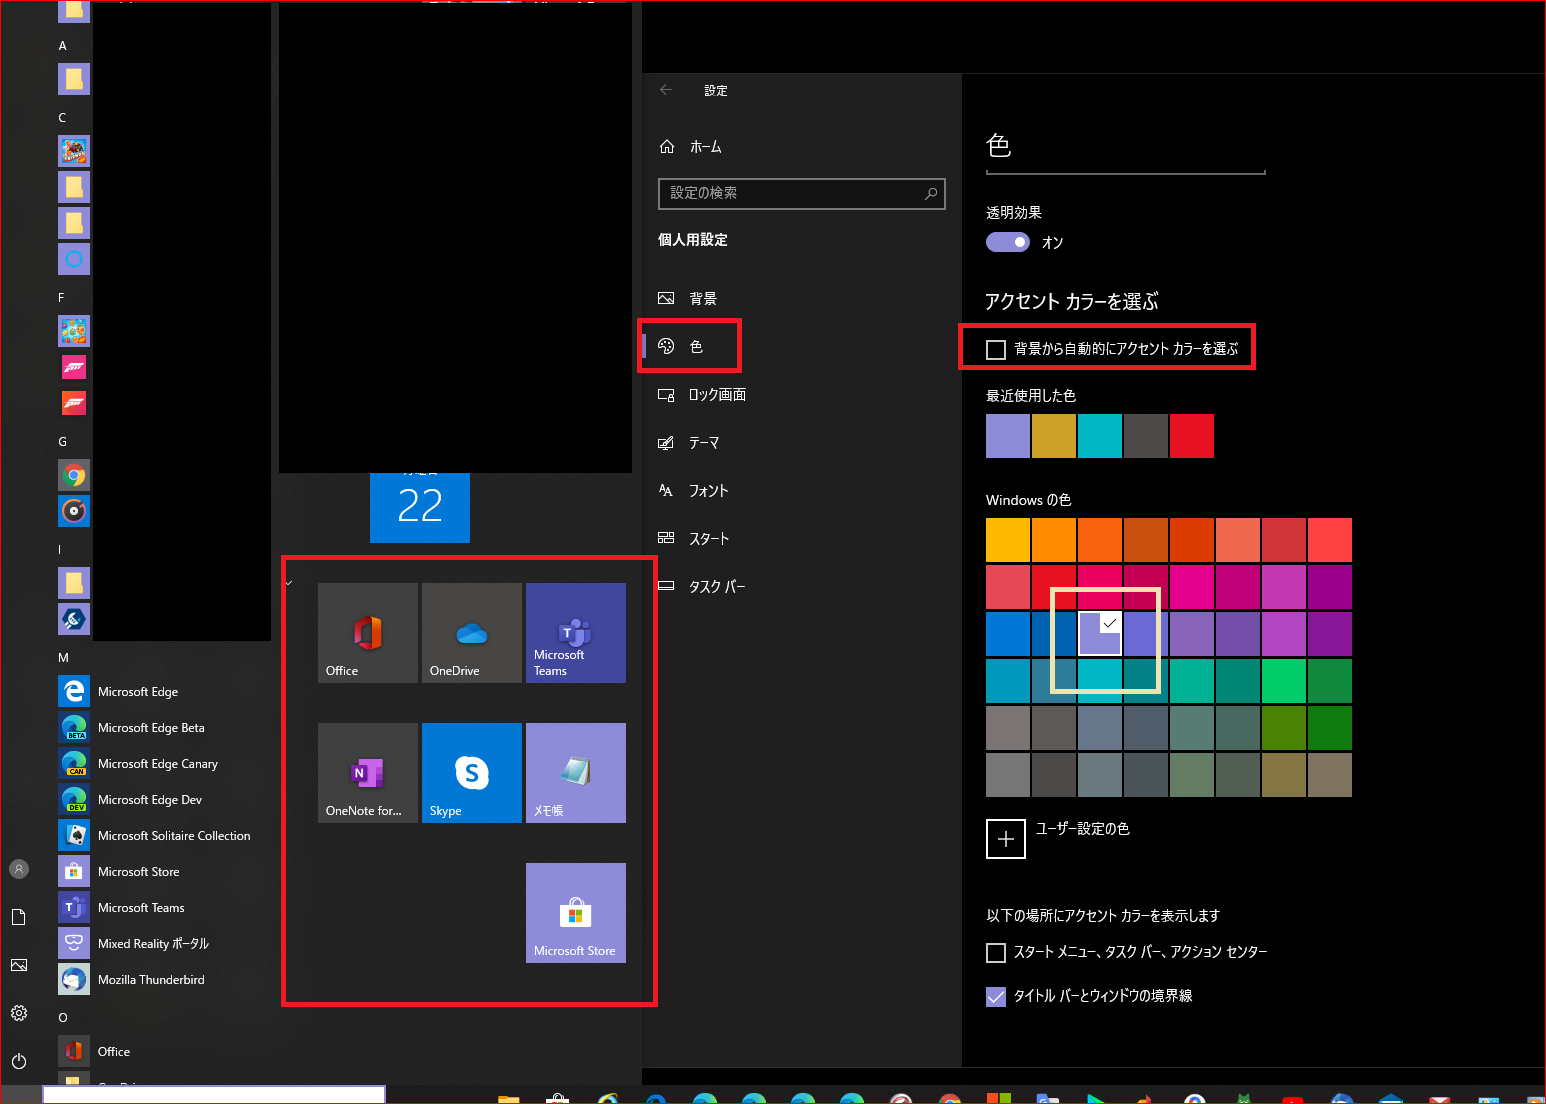Open Pictures icon in Start menu rail
The height and width of the screenshot is (1104, 1546).
click(19, 965)
